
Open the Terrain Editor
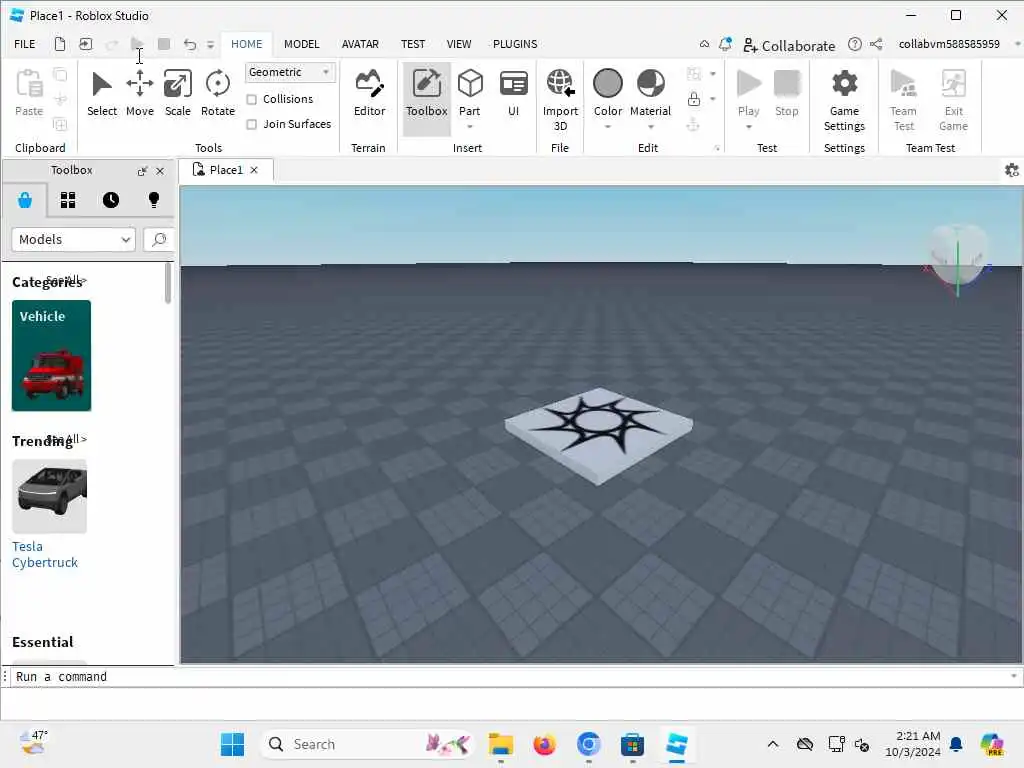tap(369, 93)
